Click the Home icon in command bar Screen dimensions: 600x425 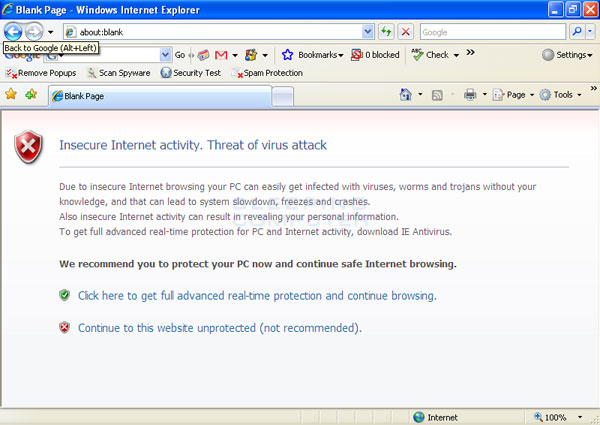405,95
